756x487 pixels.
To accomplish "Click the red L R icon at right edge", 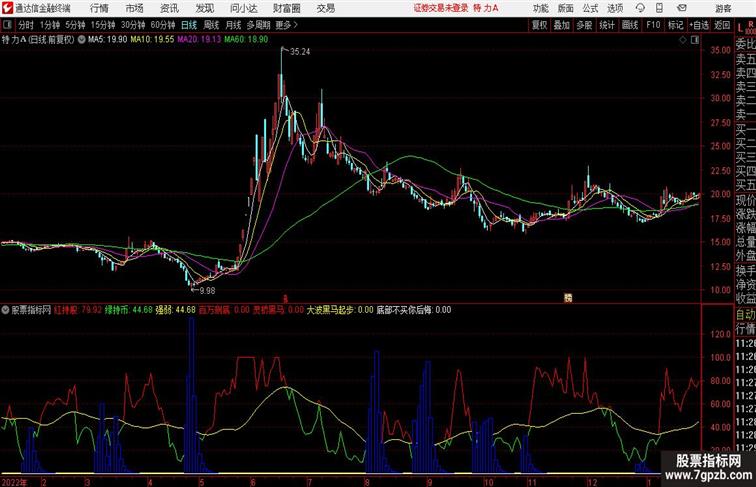I will tap(746, 27).
